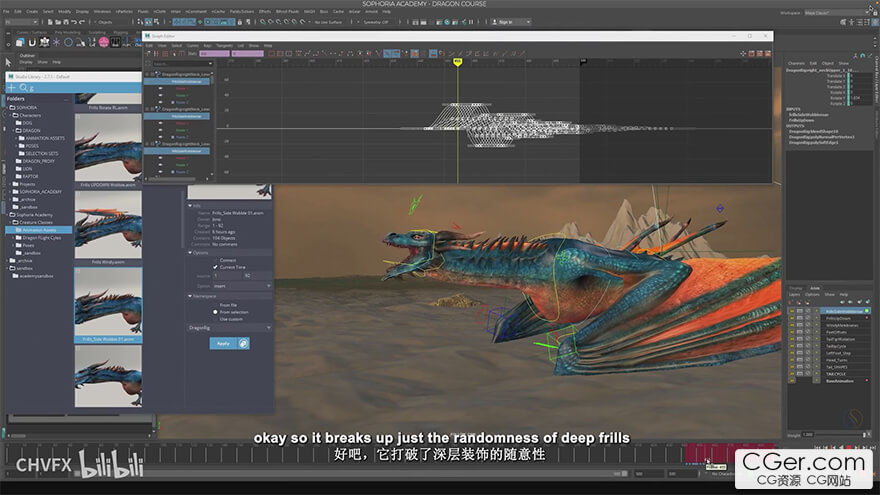Toggle visibility of the third anim layer
Screen dimensions: 880x495
[792, 326]
